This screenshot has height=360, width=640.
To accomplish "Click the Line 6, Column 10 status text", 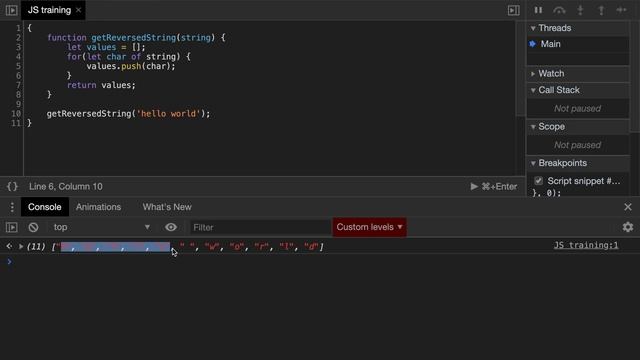I will pos(66,187).
